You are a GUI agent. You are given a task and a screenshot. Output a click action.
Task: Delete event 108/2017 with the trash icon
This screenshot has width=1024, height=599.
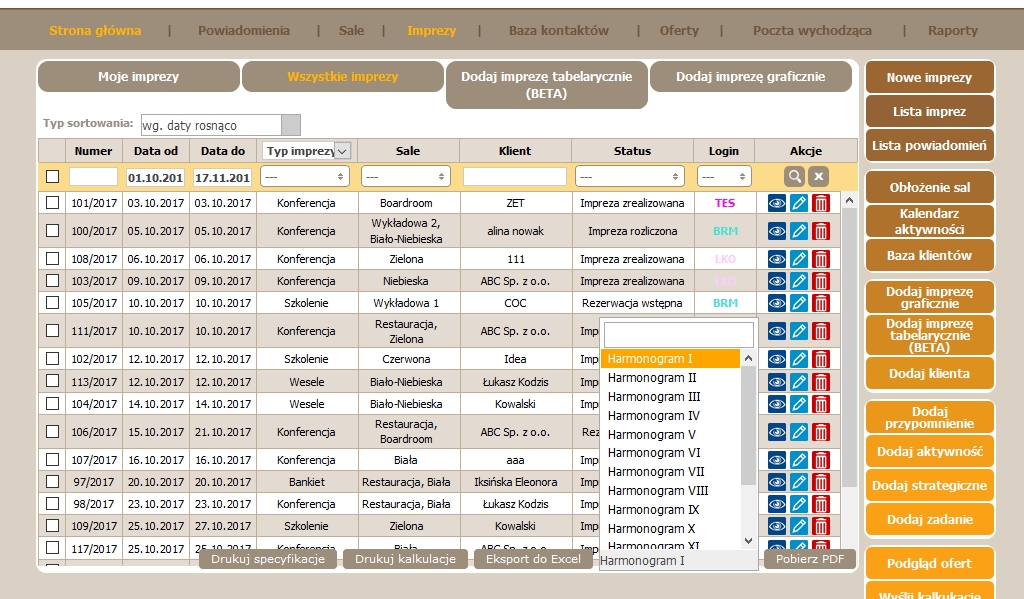(x=821, y=259)
